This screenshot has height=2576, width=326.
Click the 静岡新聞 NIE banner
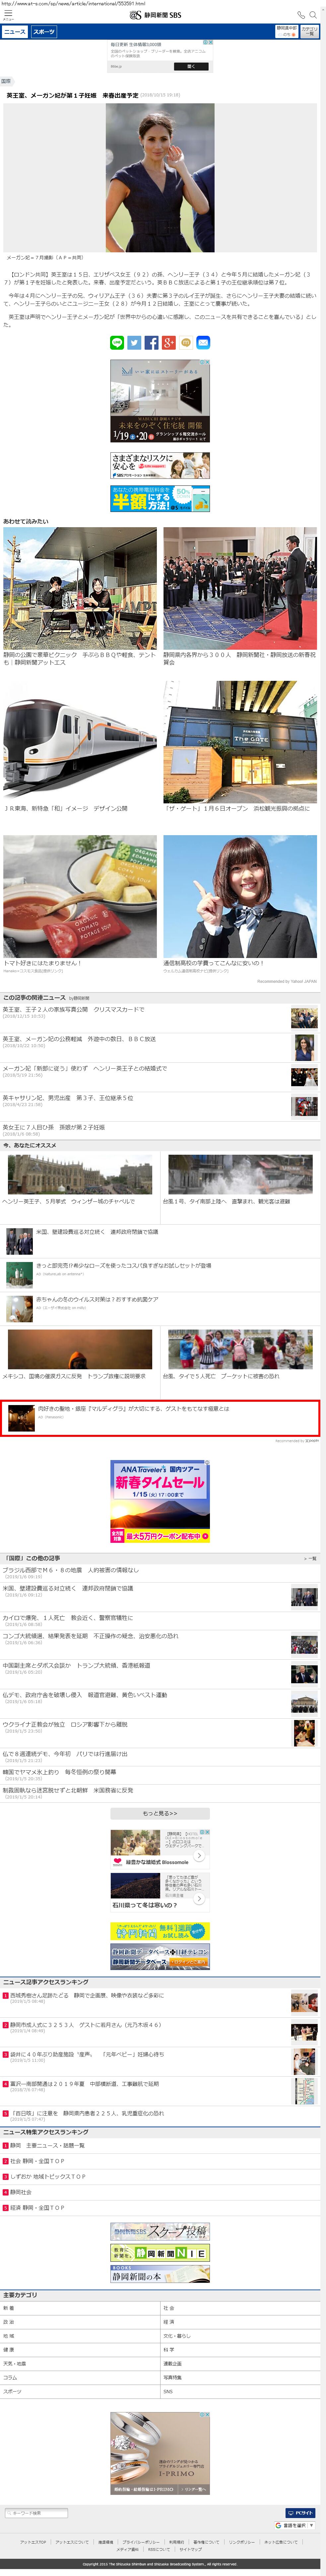click(x=160, y=2253)
